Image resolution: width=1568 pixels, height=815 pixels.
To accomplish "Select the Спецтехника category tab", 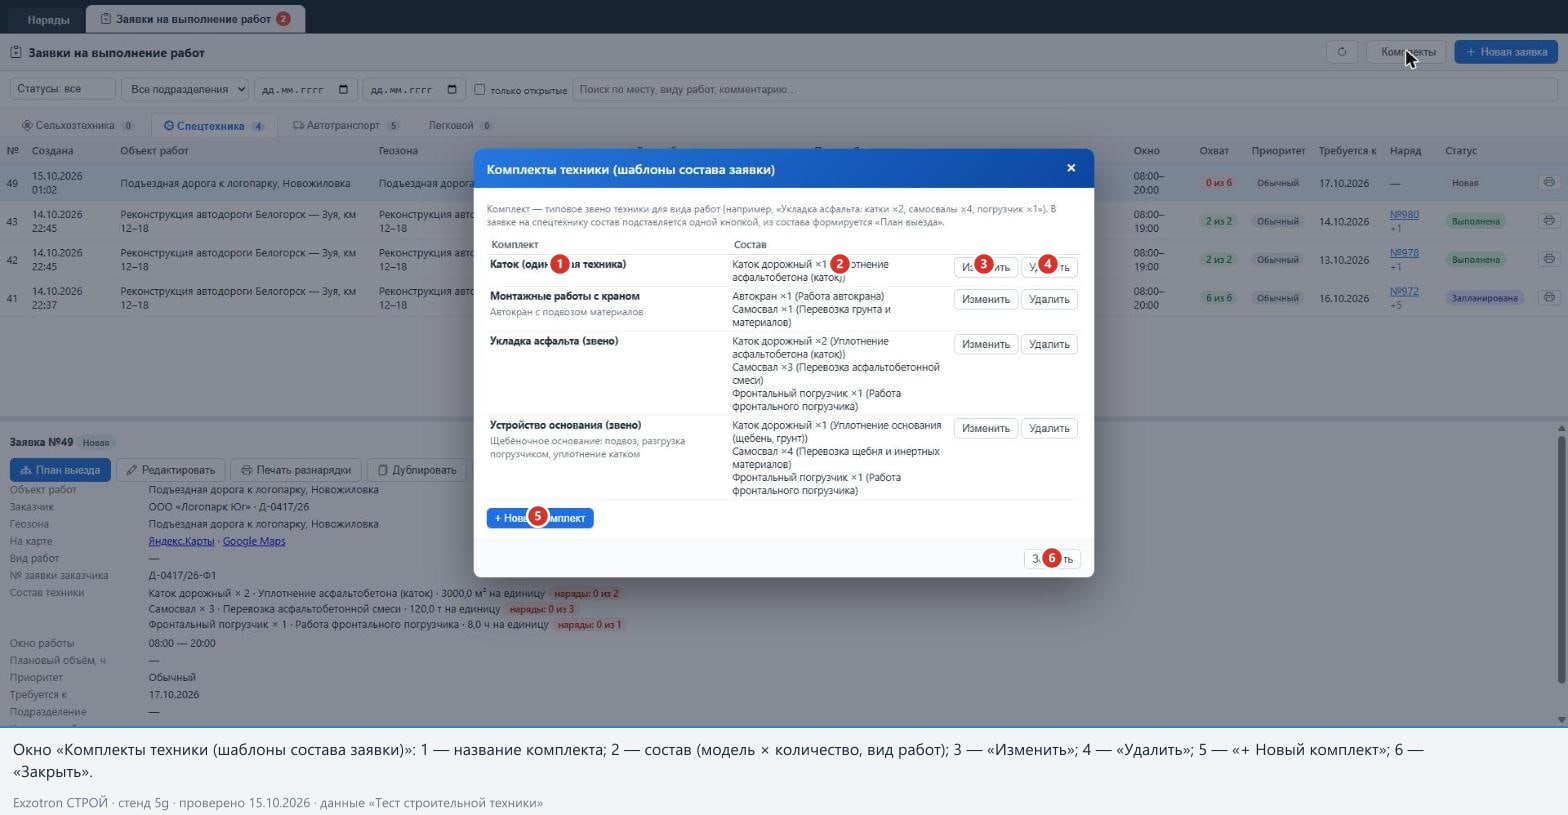I will click(x=214, y=126).
